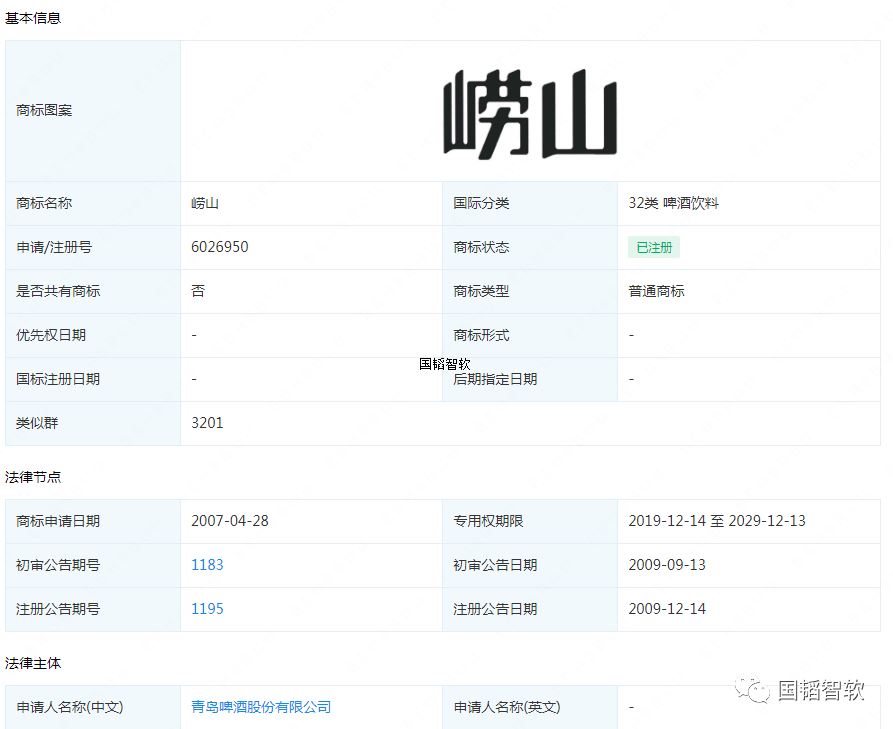The width and height of the screenshot is (893, 729).
Task: Select initial announcement date 2009-09-13
Action: [x=667, y=565]
